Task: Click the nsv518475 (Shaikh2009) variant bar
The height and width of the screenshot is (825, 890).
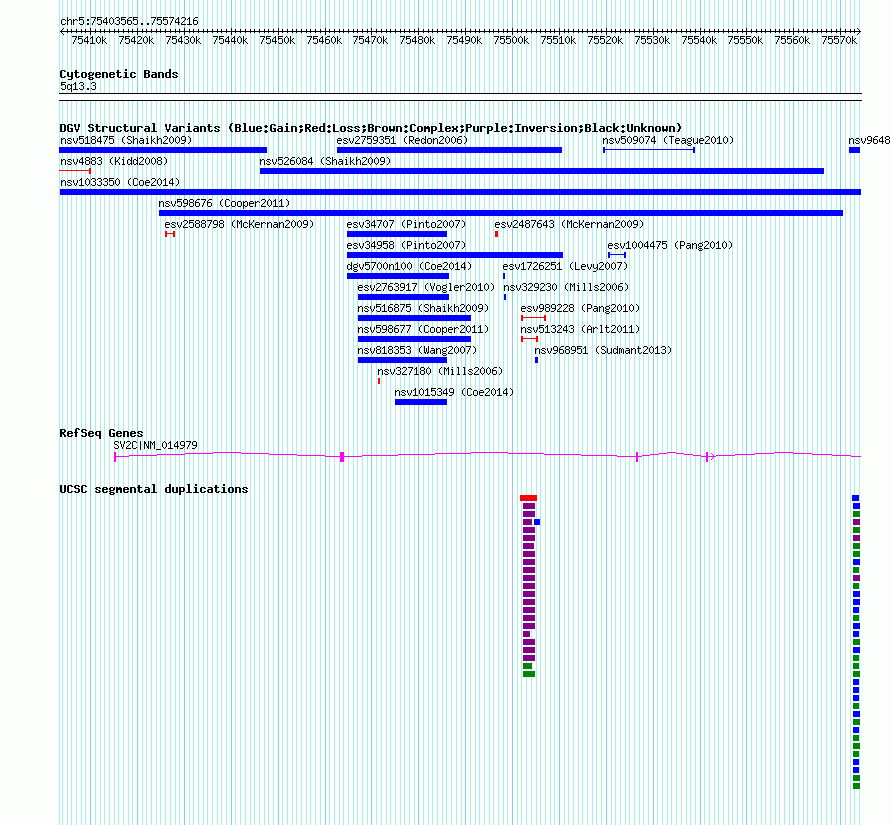Action: tap(163, 150)
